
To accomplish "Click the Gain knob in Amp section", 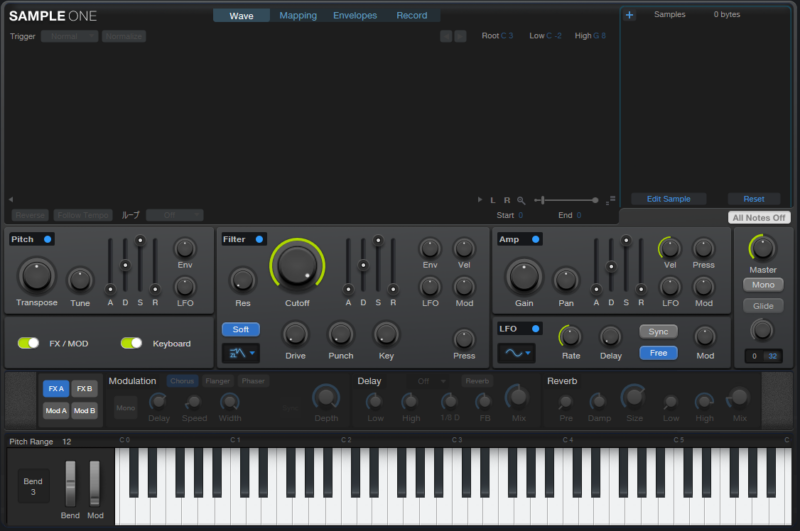I will (524, 274).
